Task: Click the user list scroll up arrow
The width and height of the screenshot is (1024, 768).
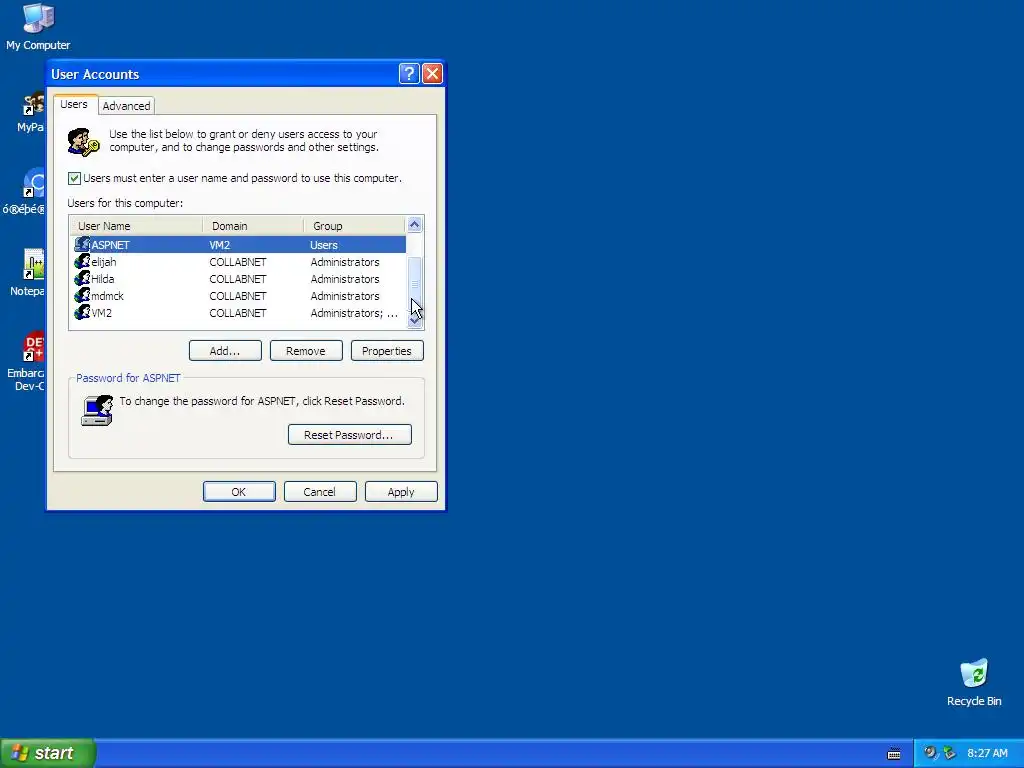Action: (414, 225)
